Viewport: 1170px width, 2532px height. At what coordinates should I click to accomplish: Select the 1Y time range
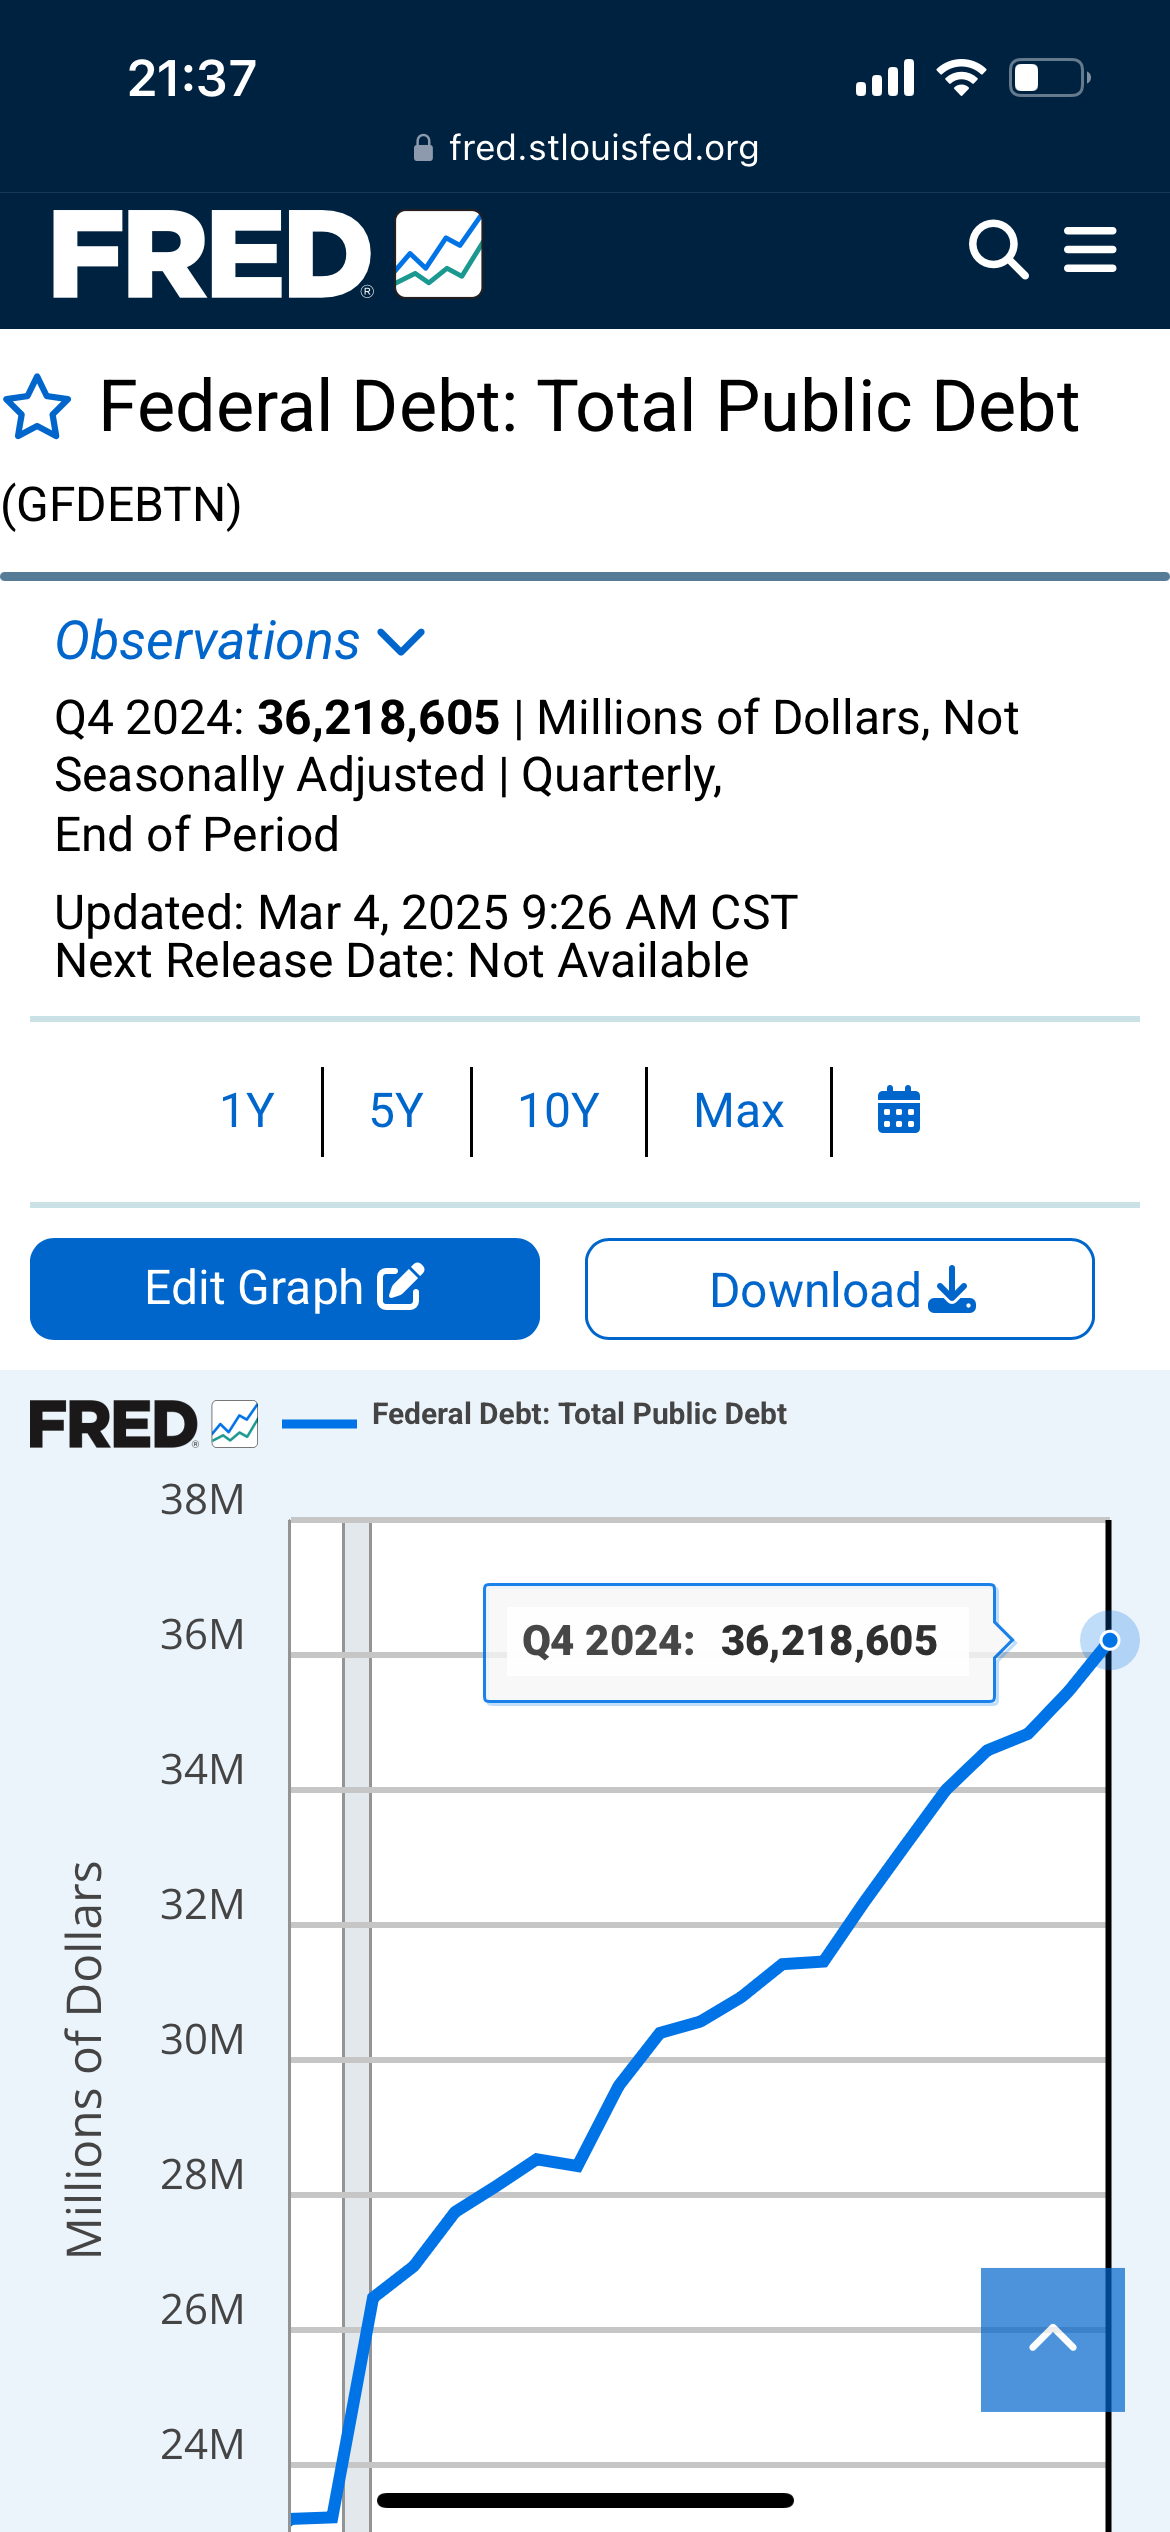247,1110
